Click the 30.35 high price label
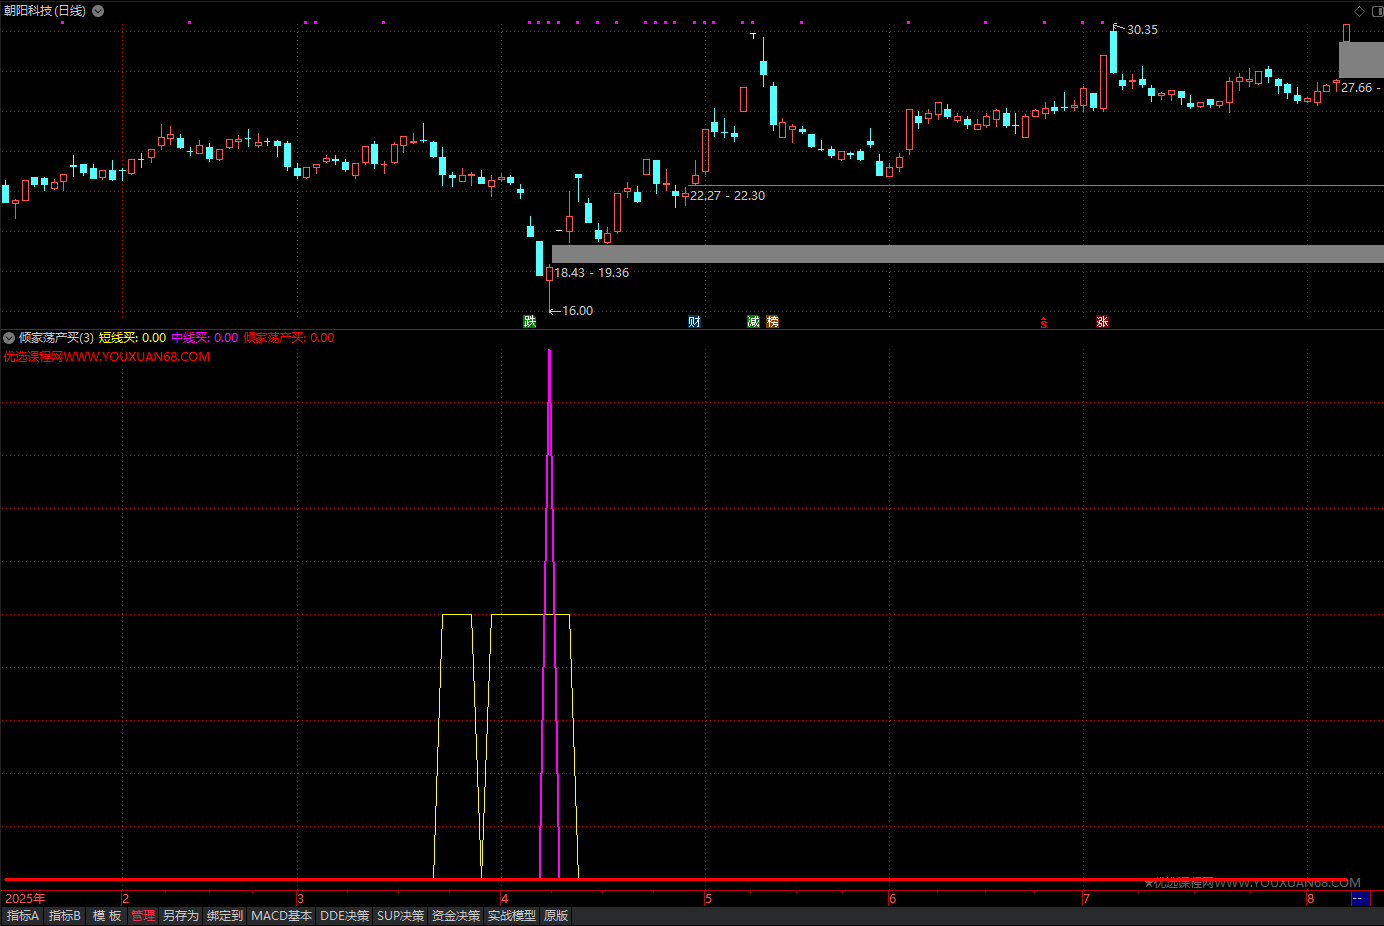This screenshot has height=926, width=1384. 1142,30
